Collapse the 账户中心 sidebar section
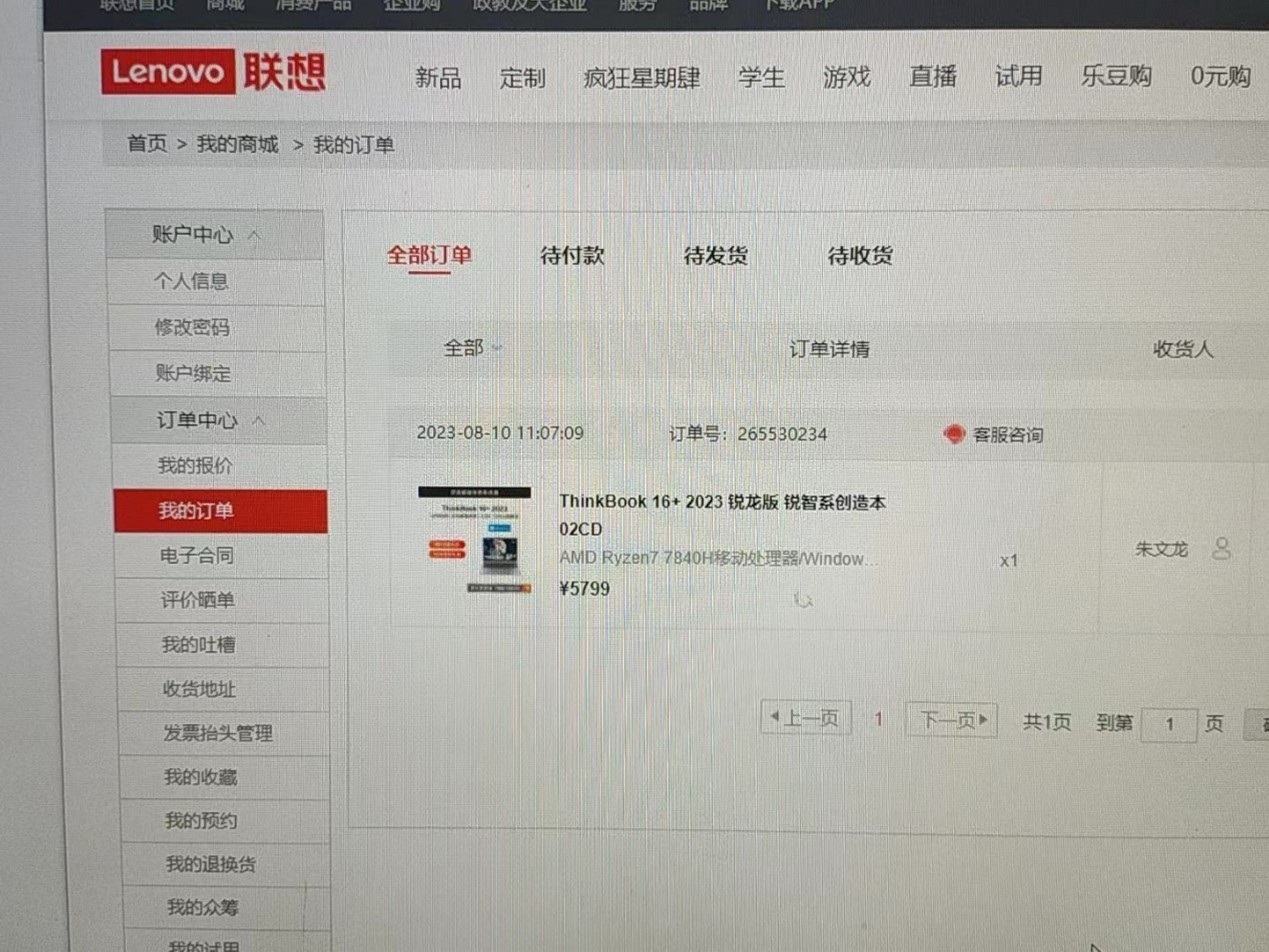Screen dimensions: 1269x952 tap(216, 235)
